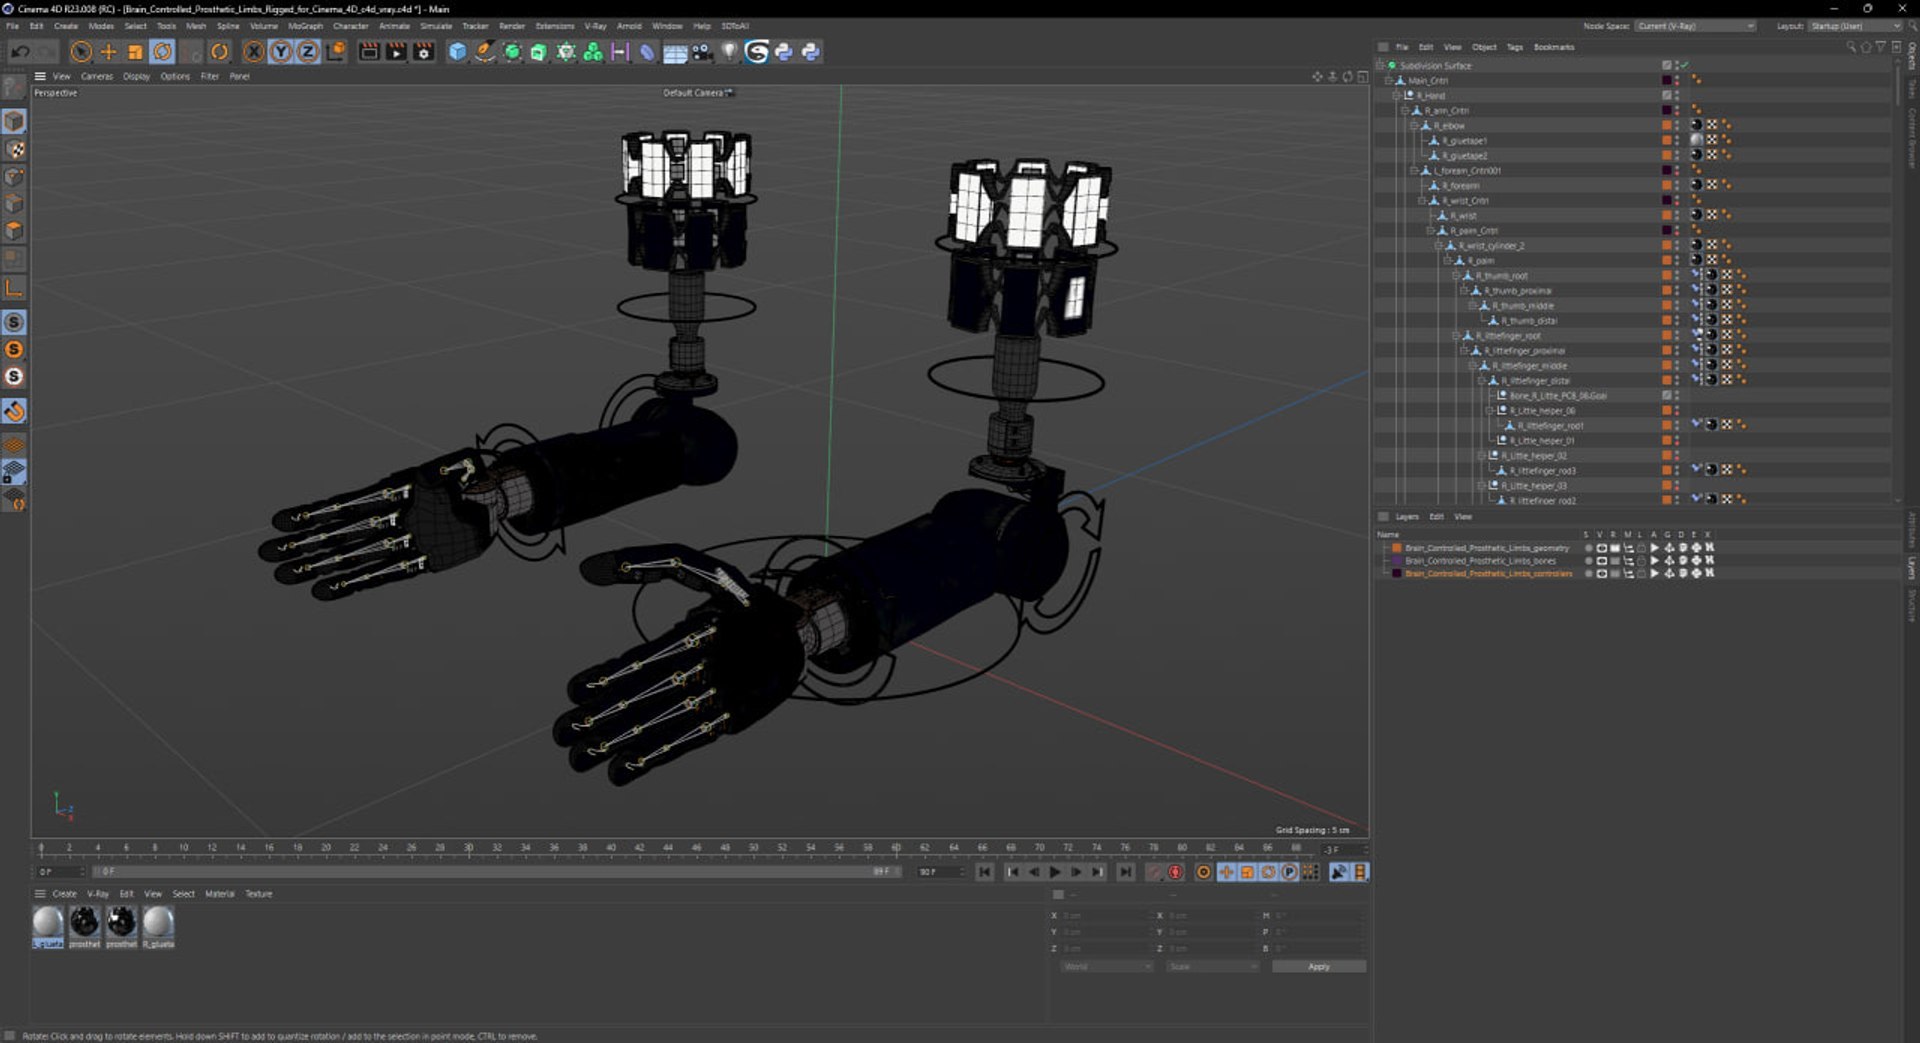This screenshot has height=1043, width=1920.
Task: Go to the end of animation
Action: pos(1125,873)
